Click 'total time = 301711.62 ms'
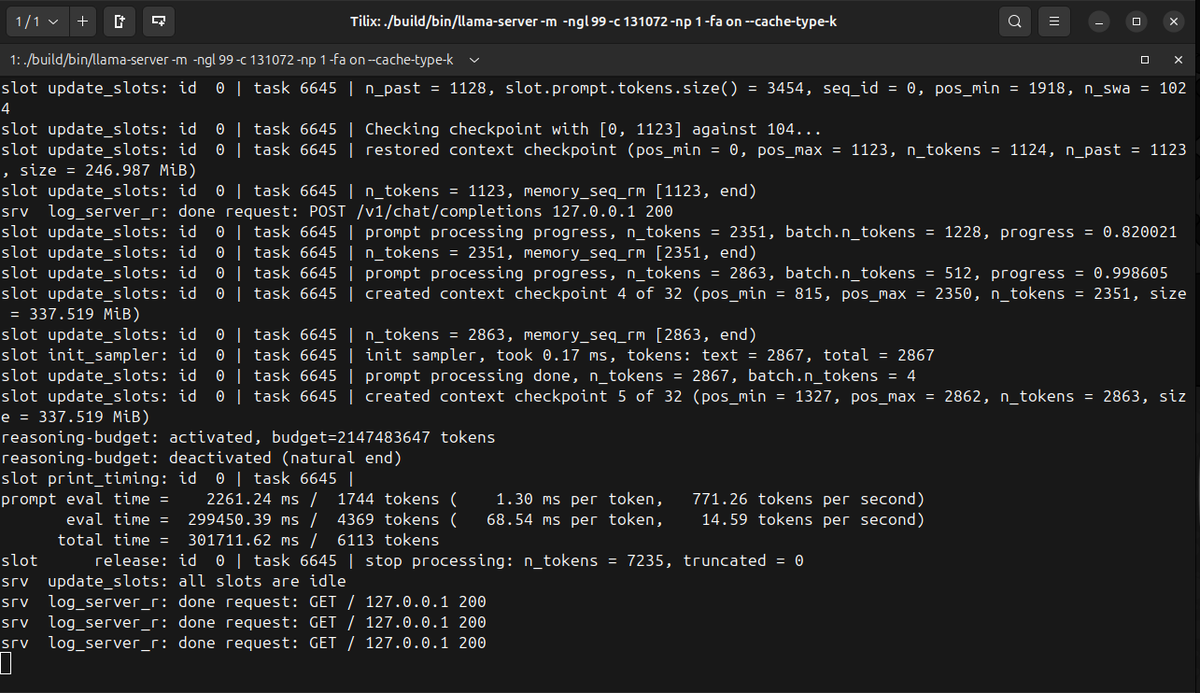 tap(178, 539)
